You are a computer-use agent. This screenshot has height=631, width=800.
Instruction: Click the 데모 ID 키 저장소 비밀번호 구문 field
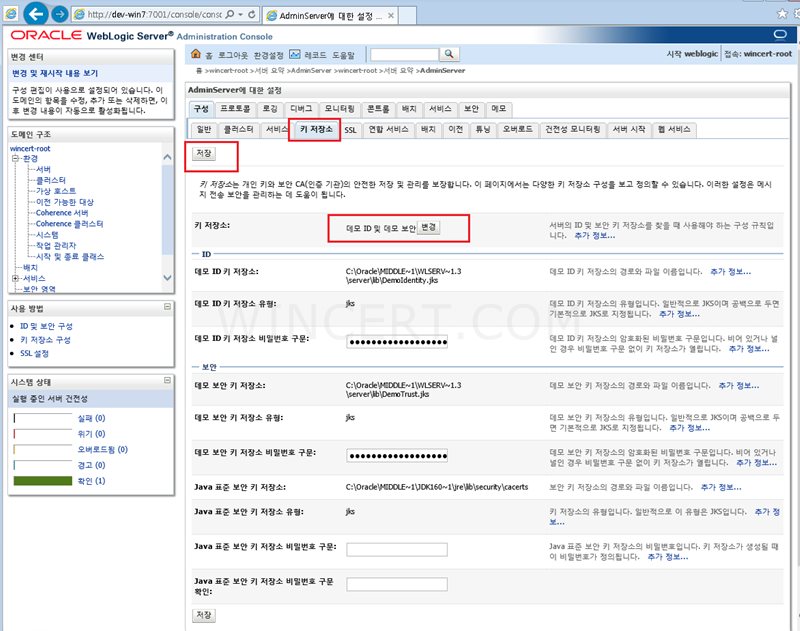pyautogui.click(x=397, y=342)
